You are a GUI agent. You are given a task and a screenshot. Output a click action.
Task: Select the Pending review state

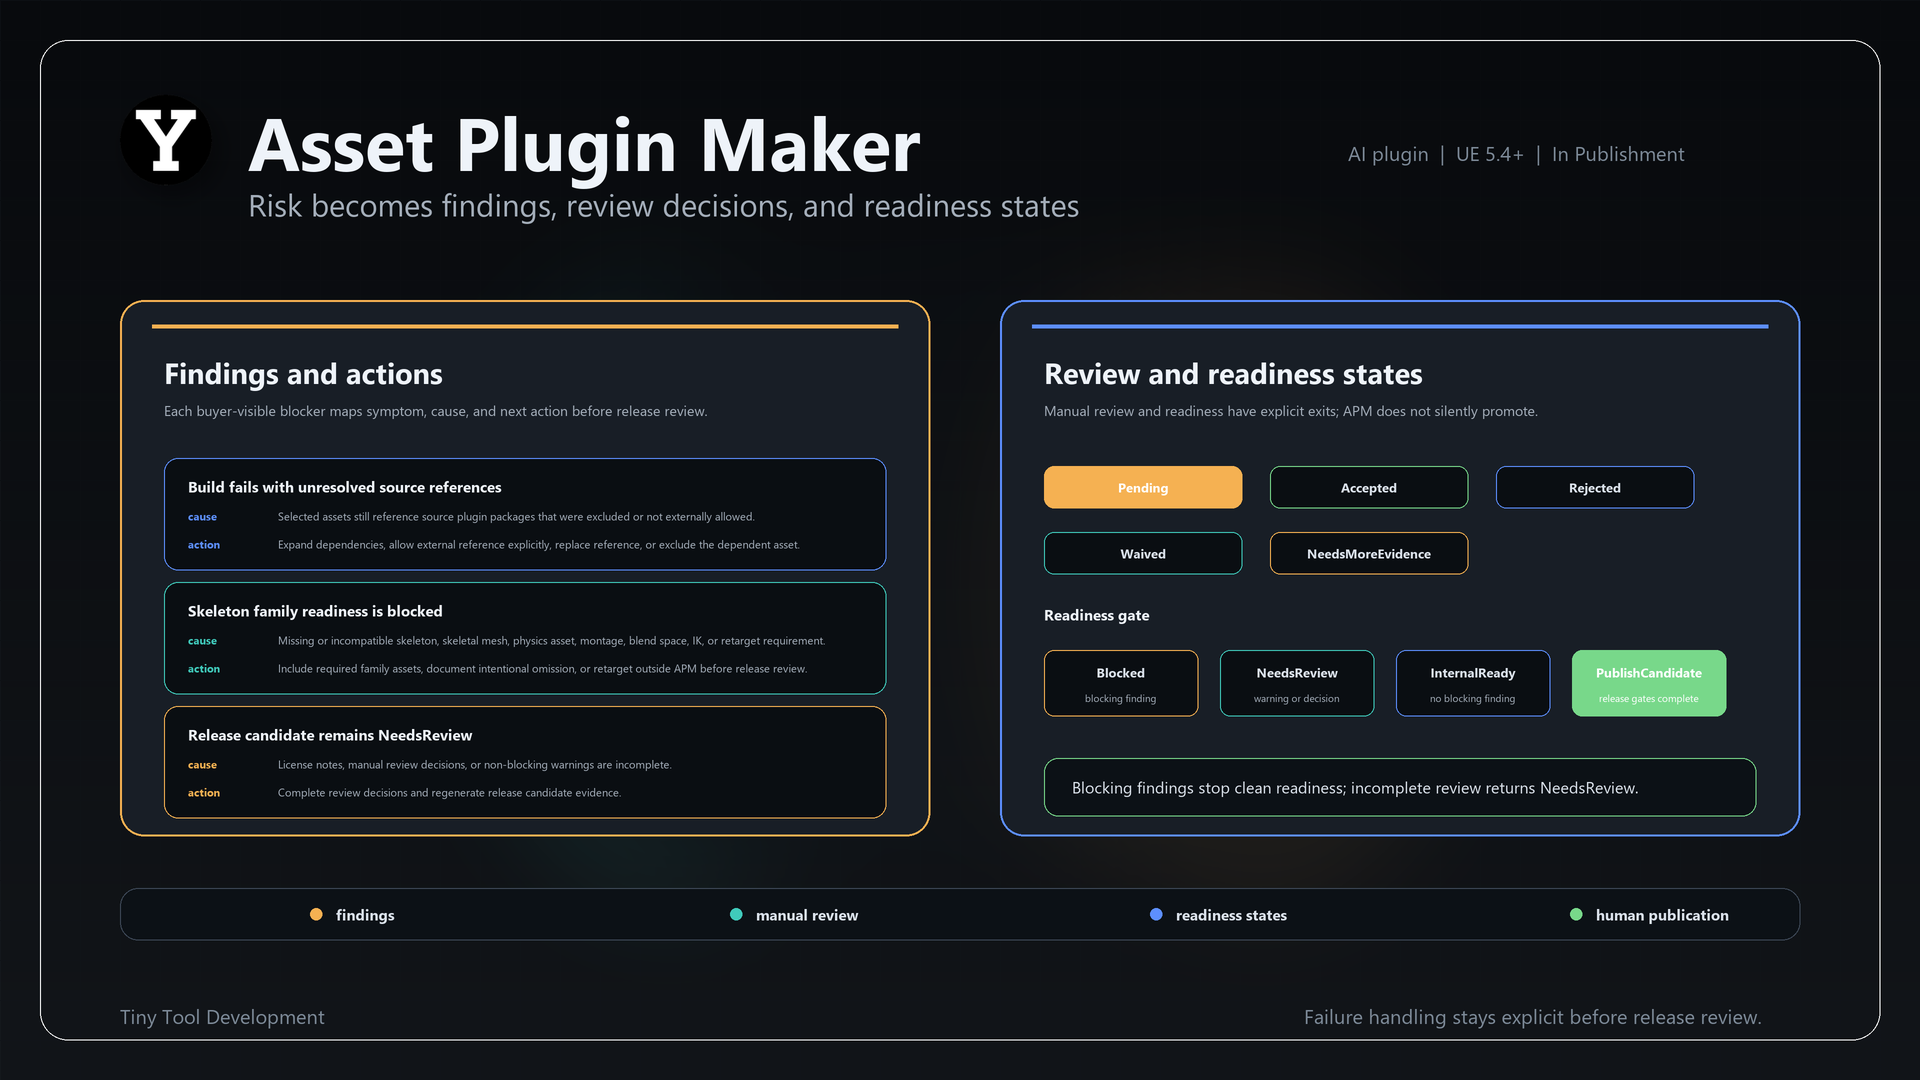point(1143,487)
